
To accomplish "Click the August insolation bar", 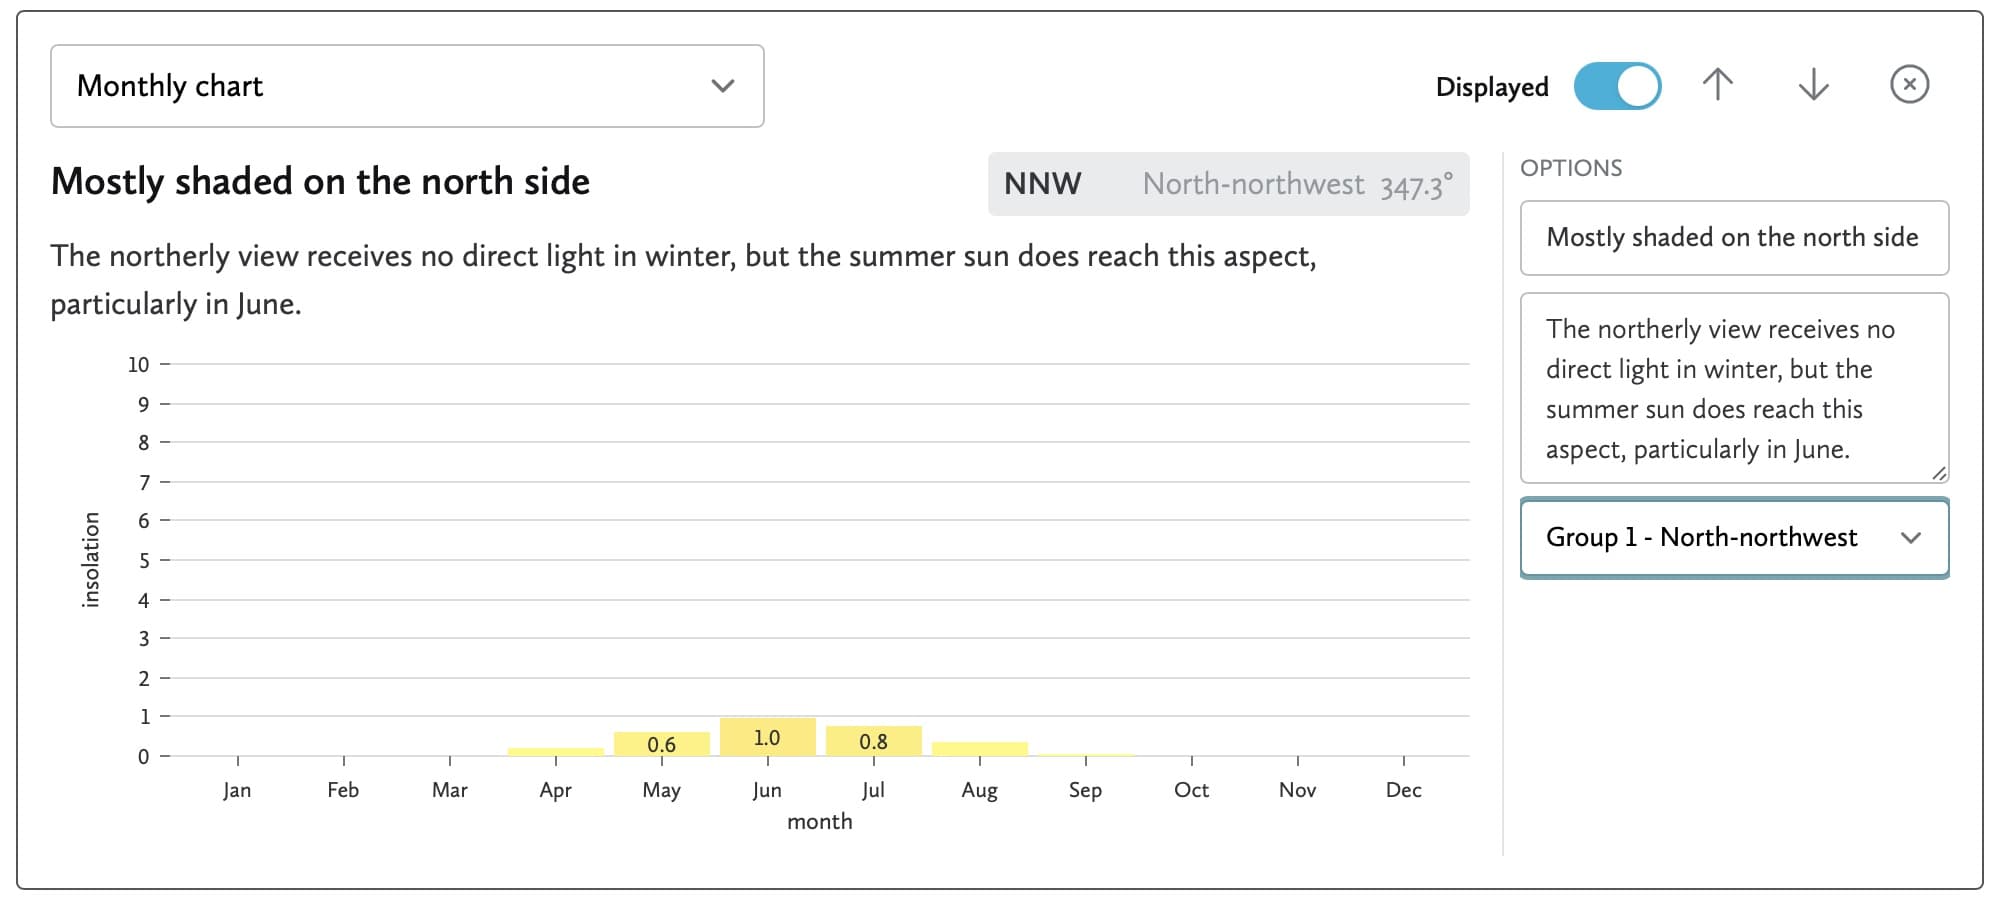I will click(x=980, y=749).
